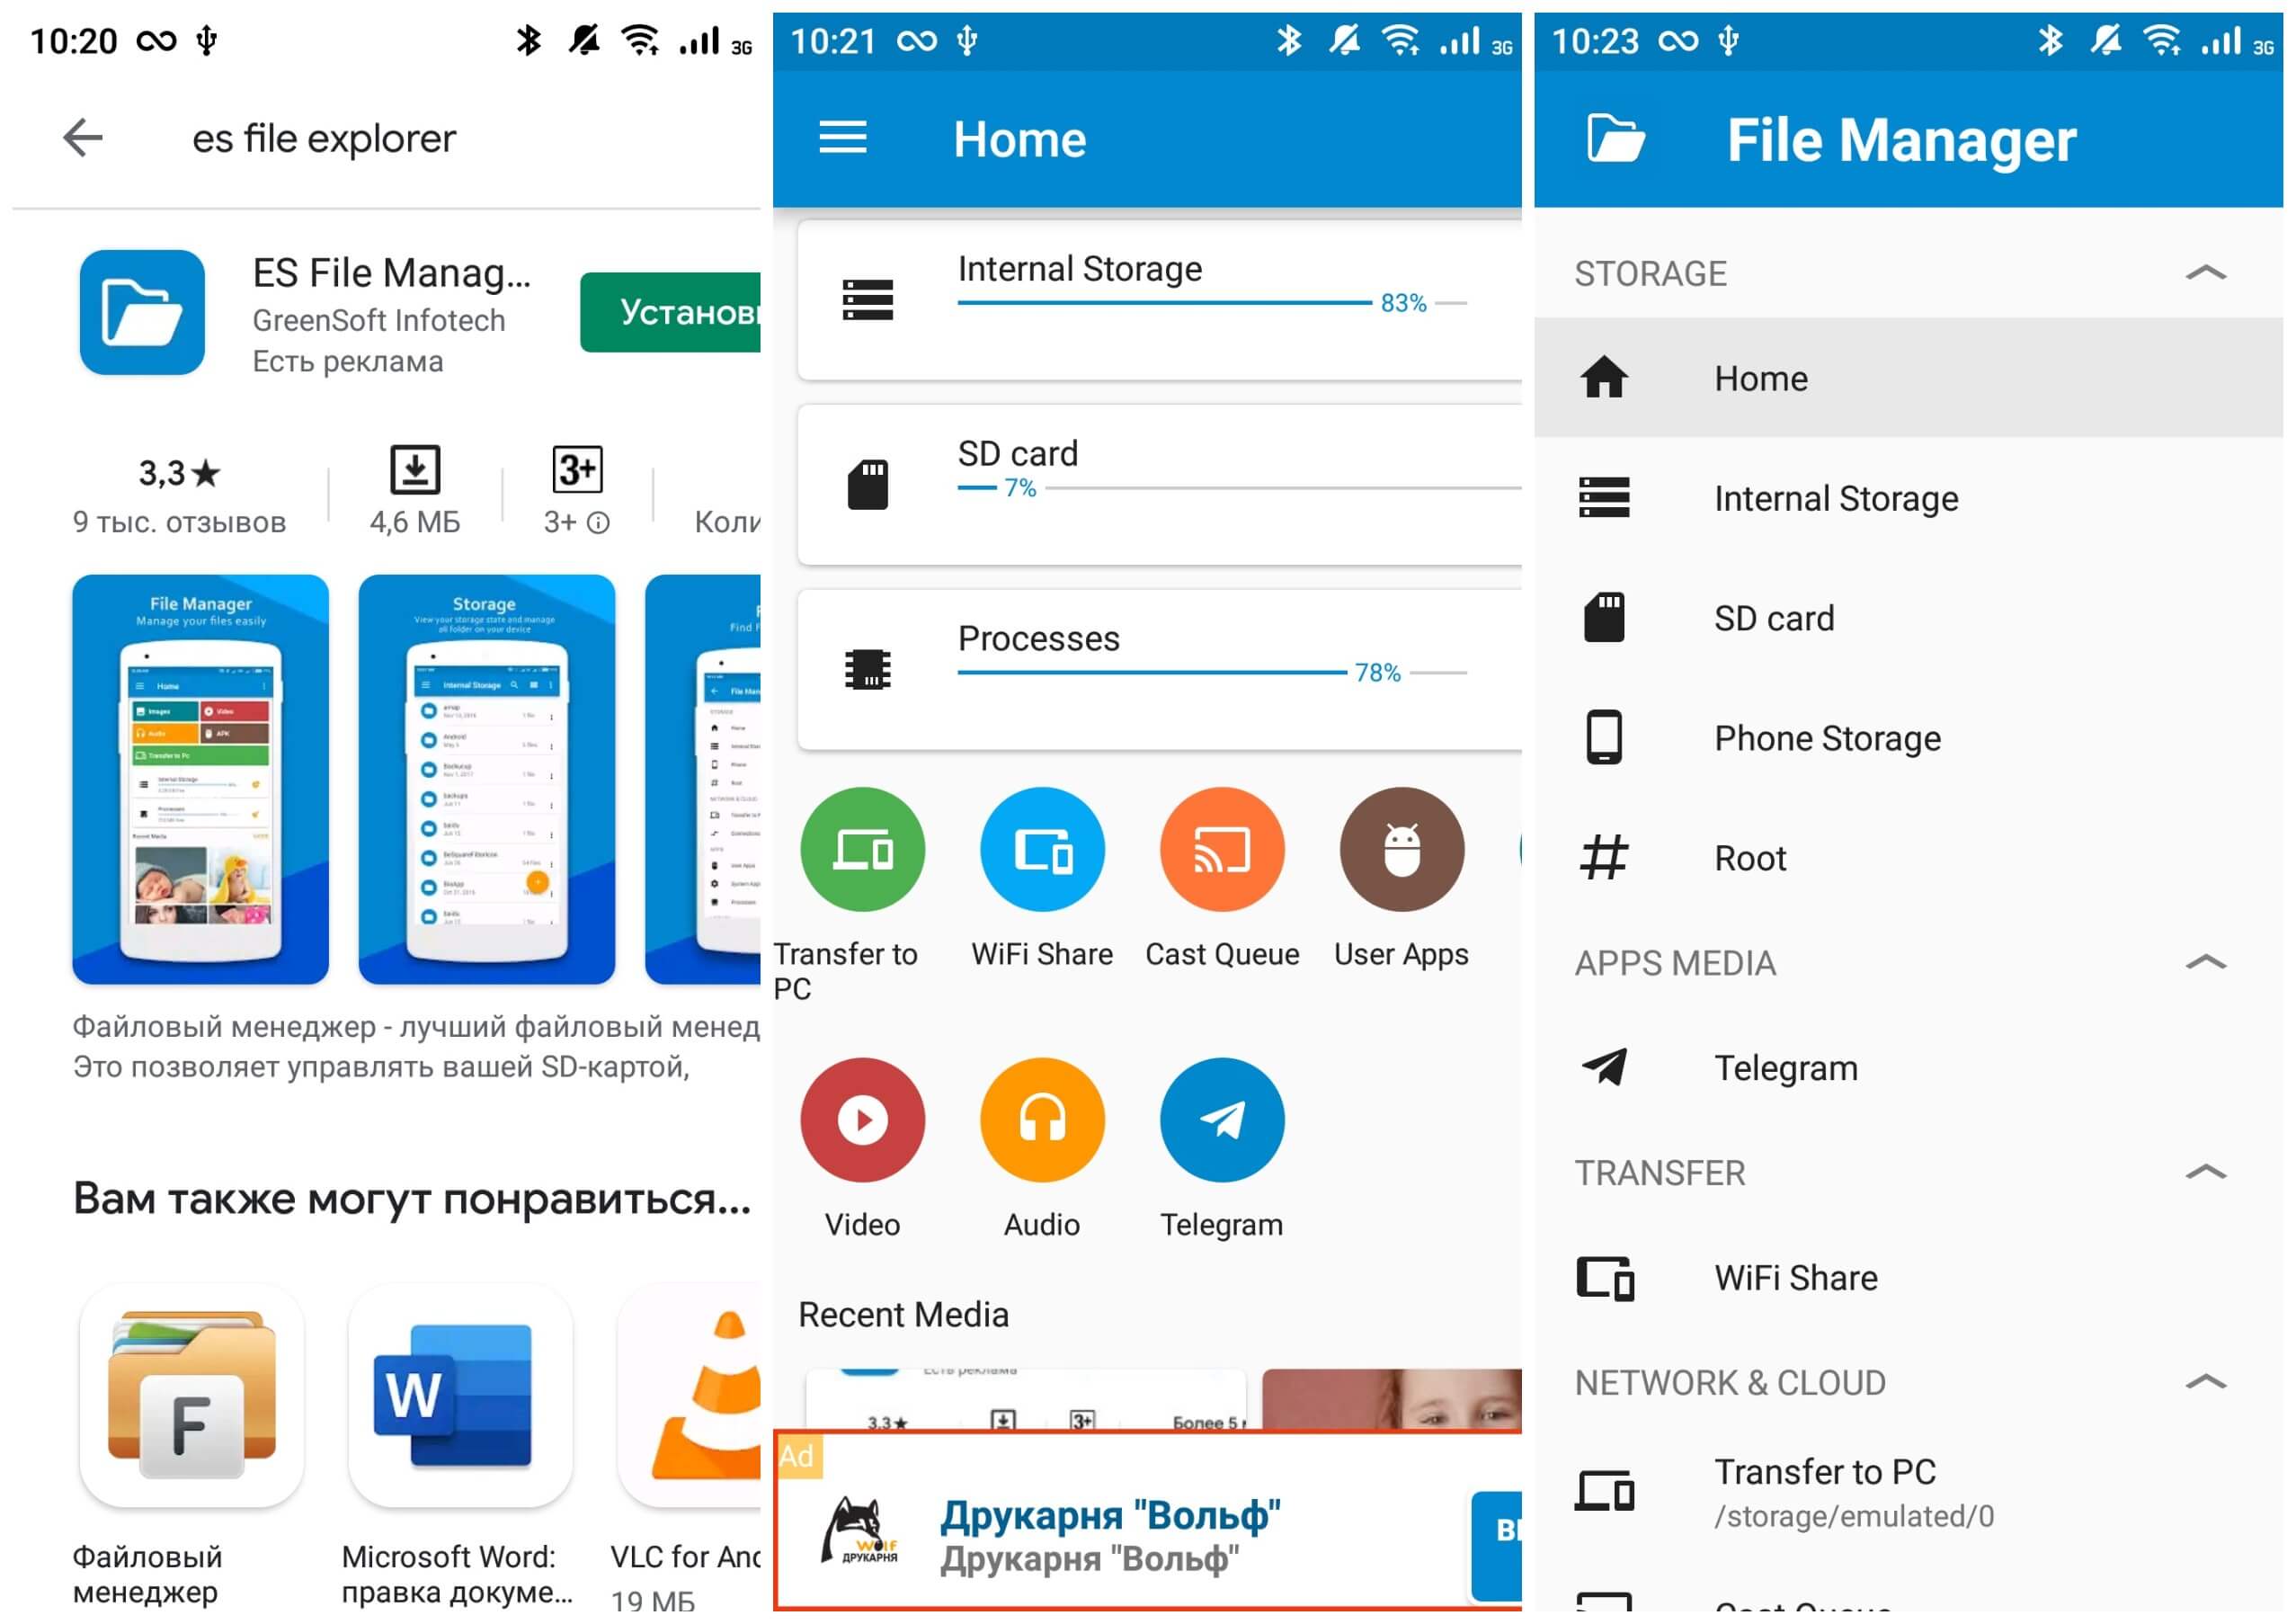Tap the red Video circle icon
Screen dimensions: 2296x1624
click(862, 1120)
